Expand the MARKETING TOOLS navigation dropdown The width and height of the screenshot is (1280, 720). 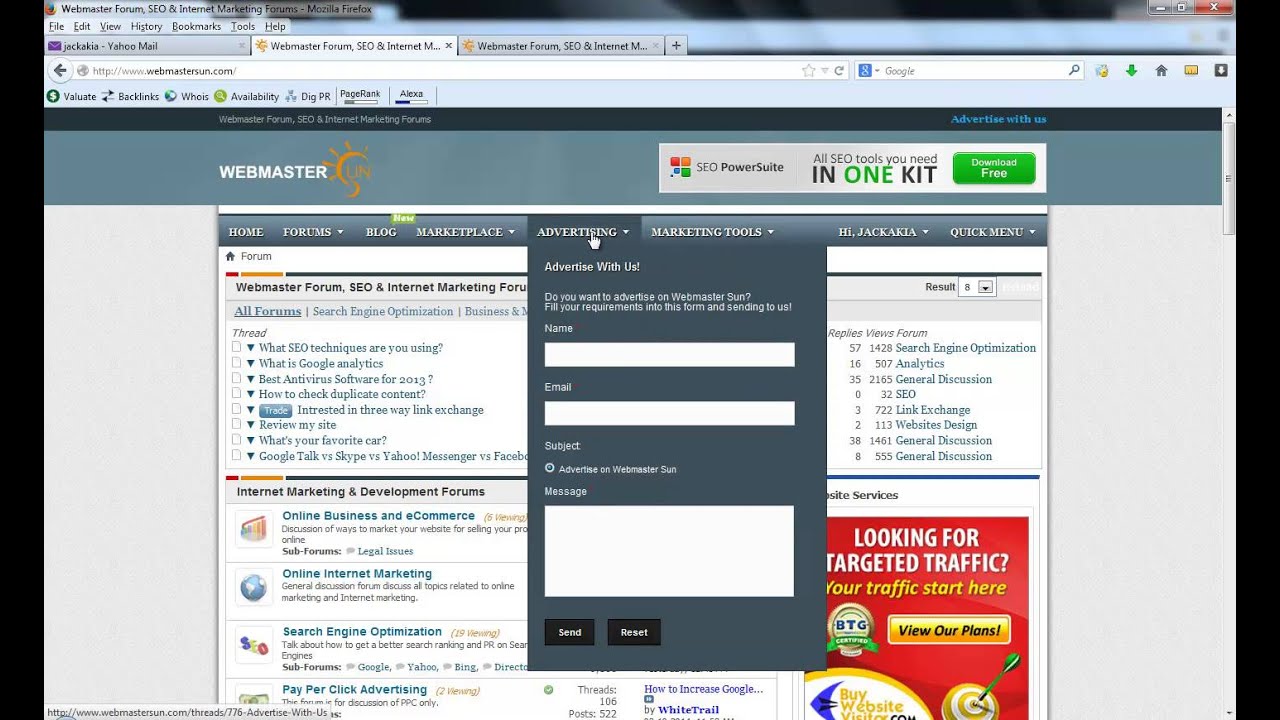coord(712,232)
